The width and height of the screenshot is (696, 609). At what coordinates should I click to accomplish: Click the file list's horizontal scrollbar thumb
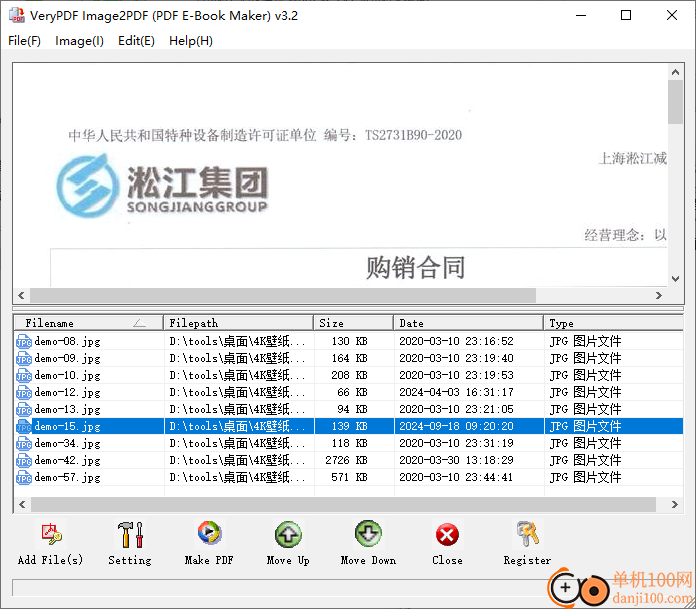tap(343, 504)
